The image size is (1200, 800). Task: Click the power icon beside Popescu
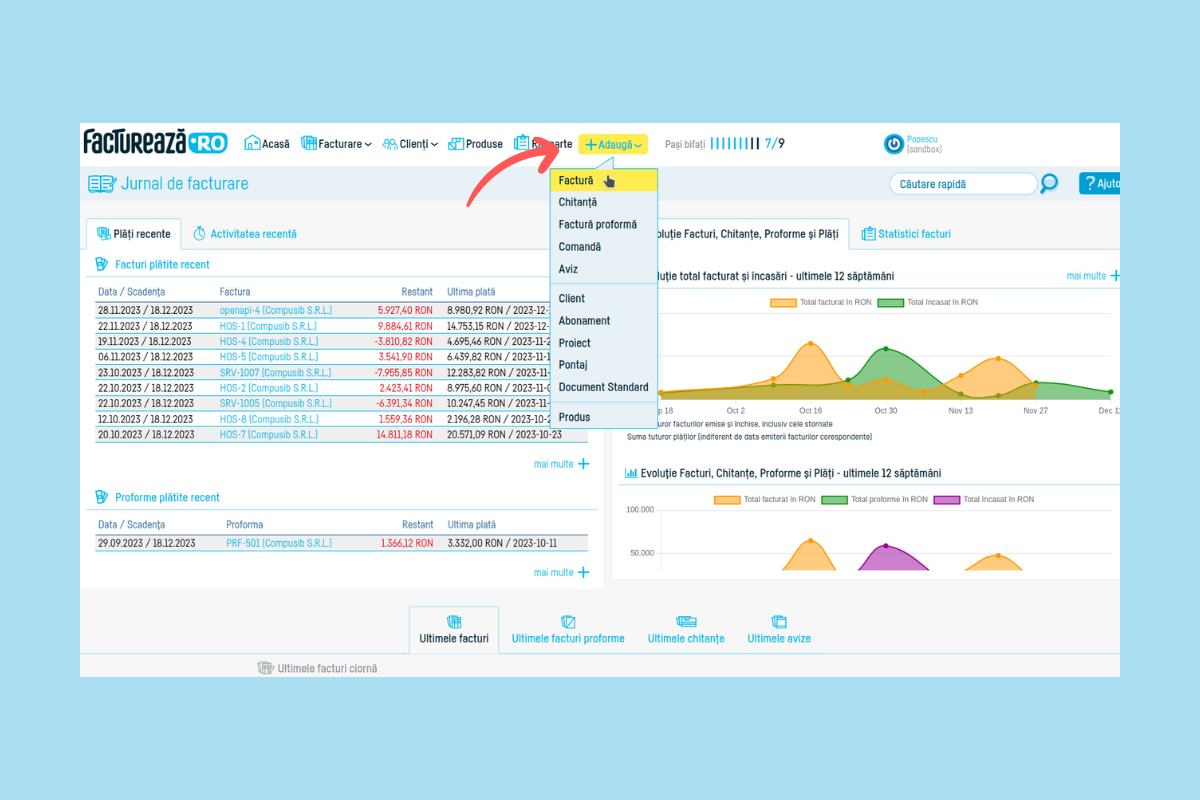click(x=893, y=144)
